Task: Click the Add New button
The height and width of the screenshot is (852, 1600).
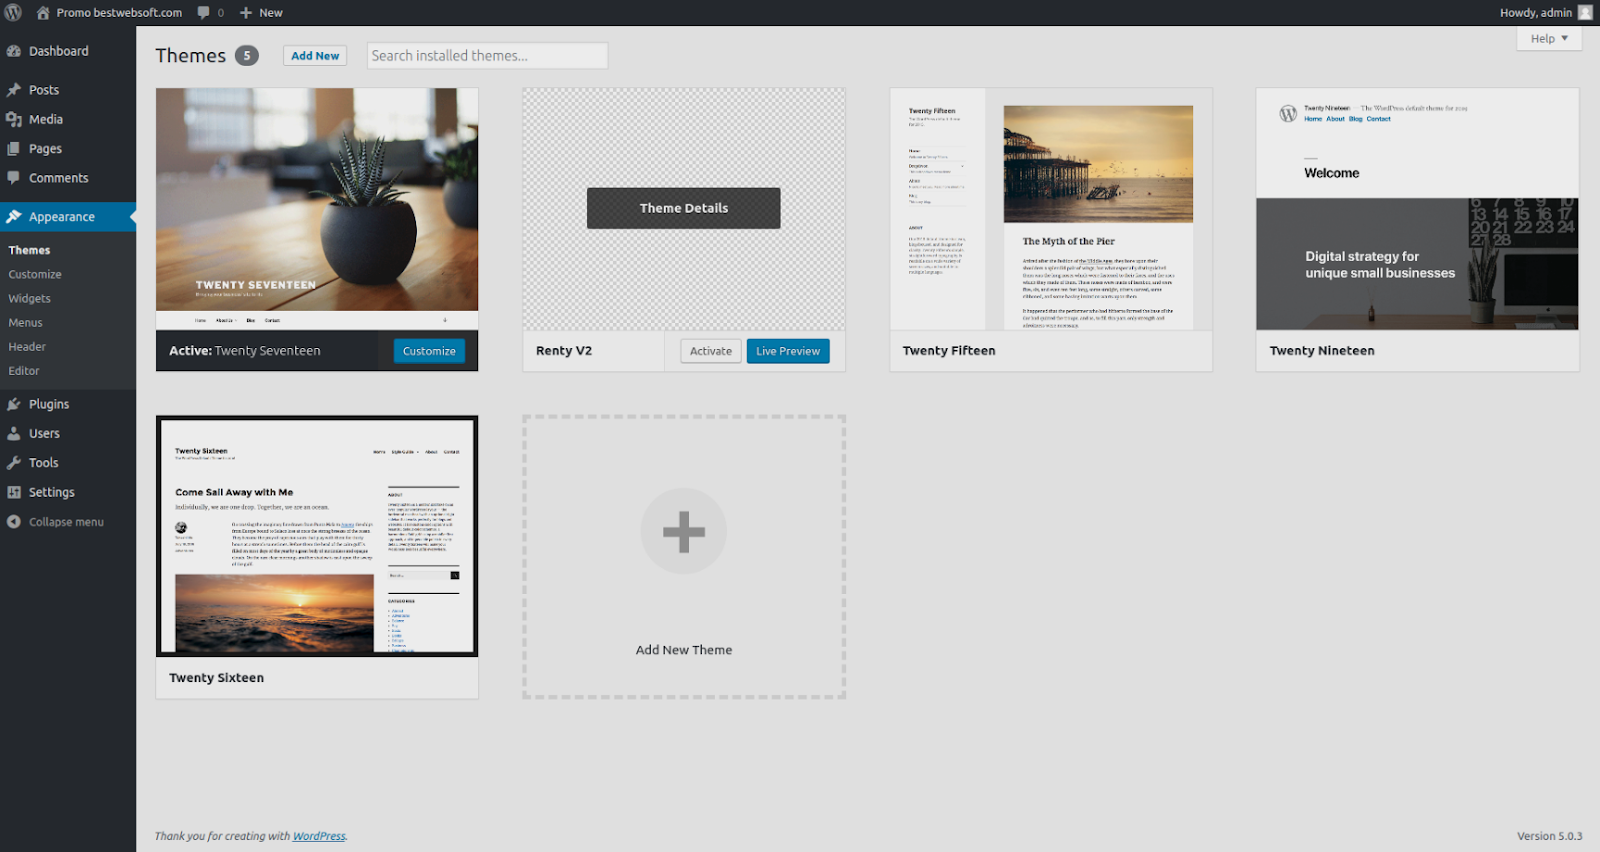Action: 315,56
